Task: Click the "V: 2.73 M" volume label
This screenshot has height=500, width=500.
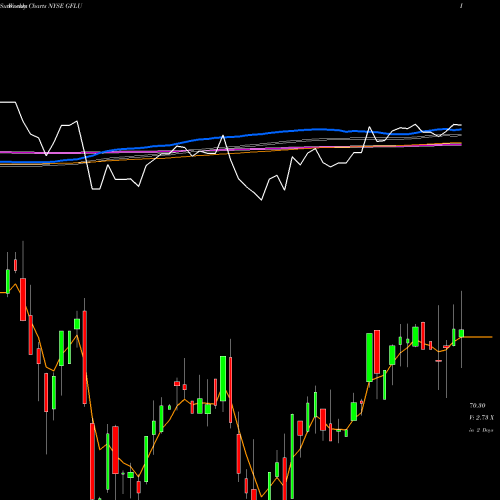Action: [x=481, y=418]
